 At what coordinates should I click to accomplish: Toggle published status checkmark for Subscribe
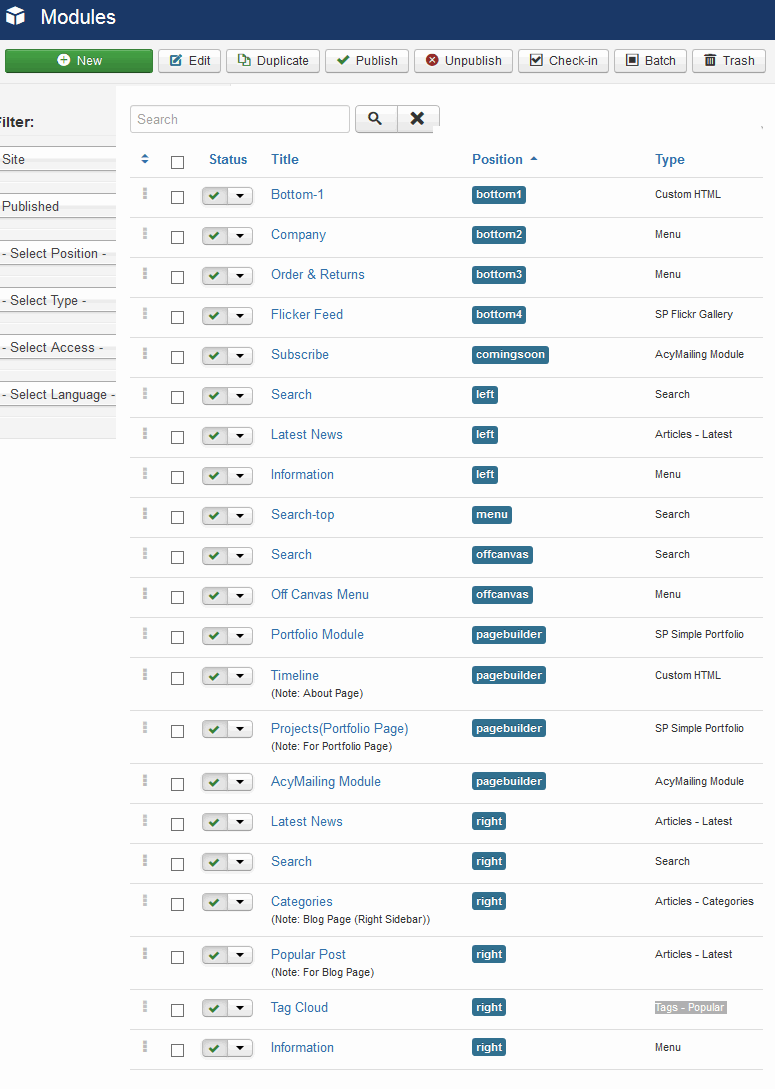(215, 356)
